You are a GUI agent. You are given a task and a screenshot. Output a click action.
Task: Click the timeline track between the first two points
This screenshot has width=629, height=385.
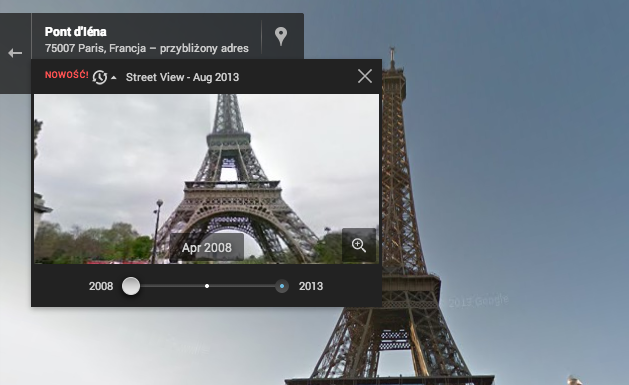point(172,286)
